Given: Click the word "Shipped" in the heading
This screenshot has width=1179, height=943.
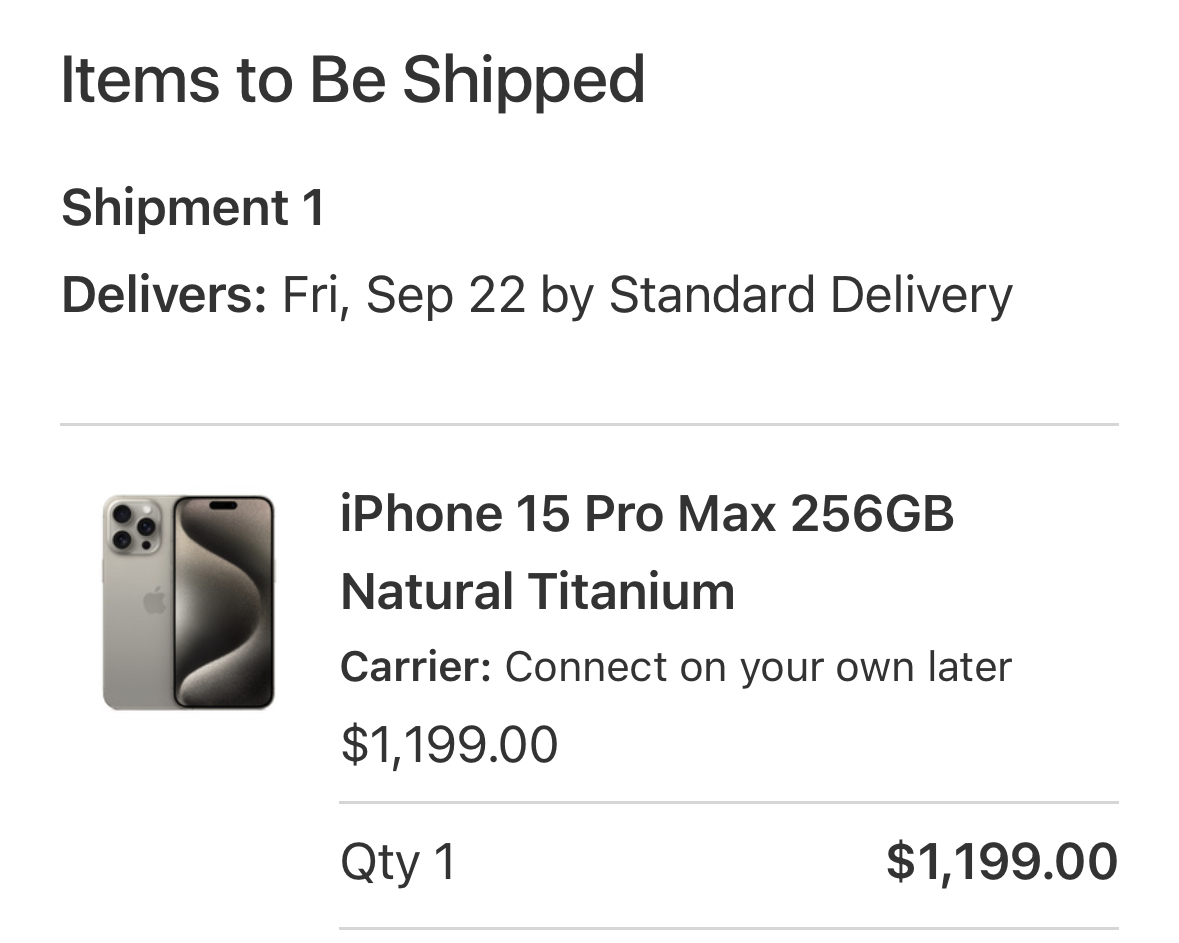Looking at the screenshot, I should (523, 81).
